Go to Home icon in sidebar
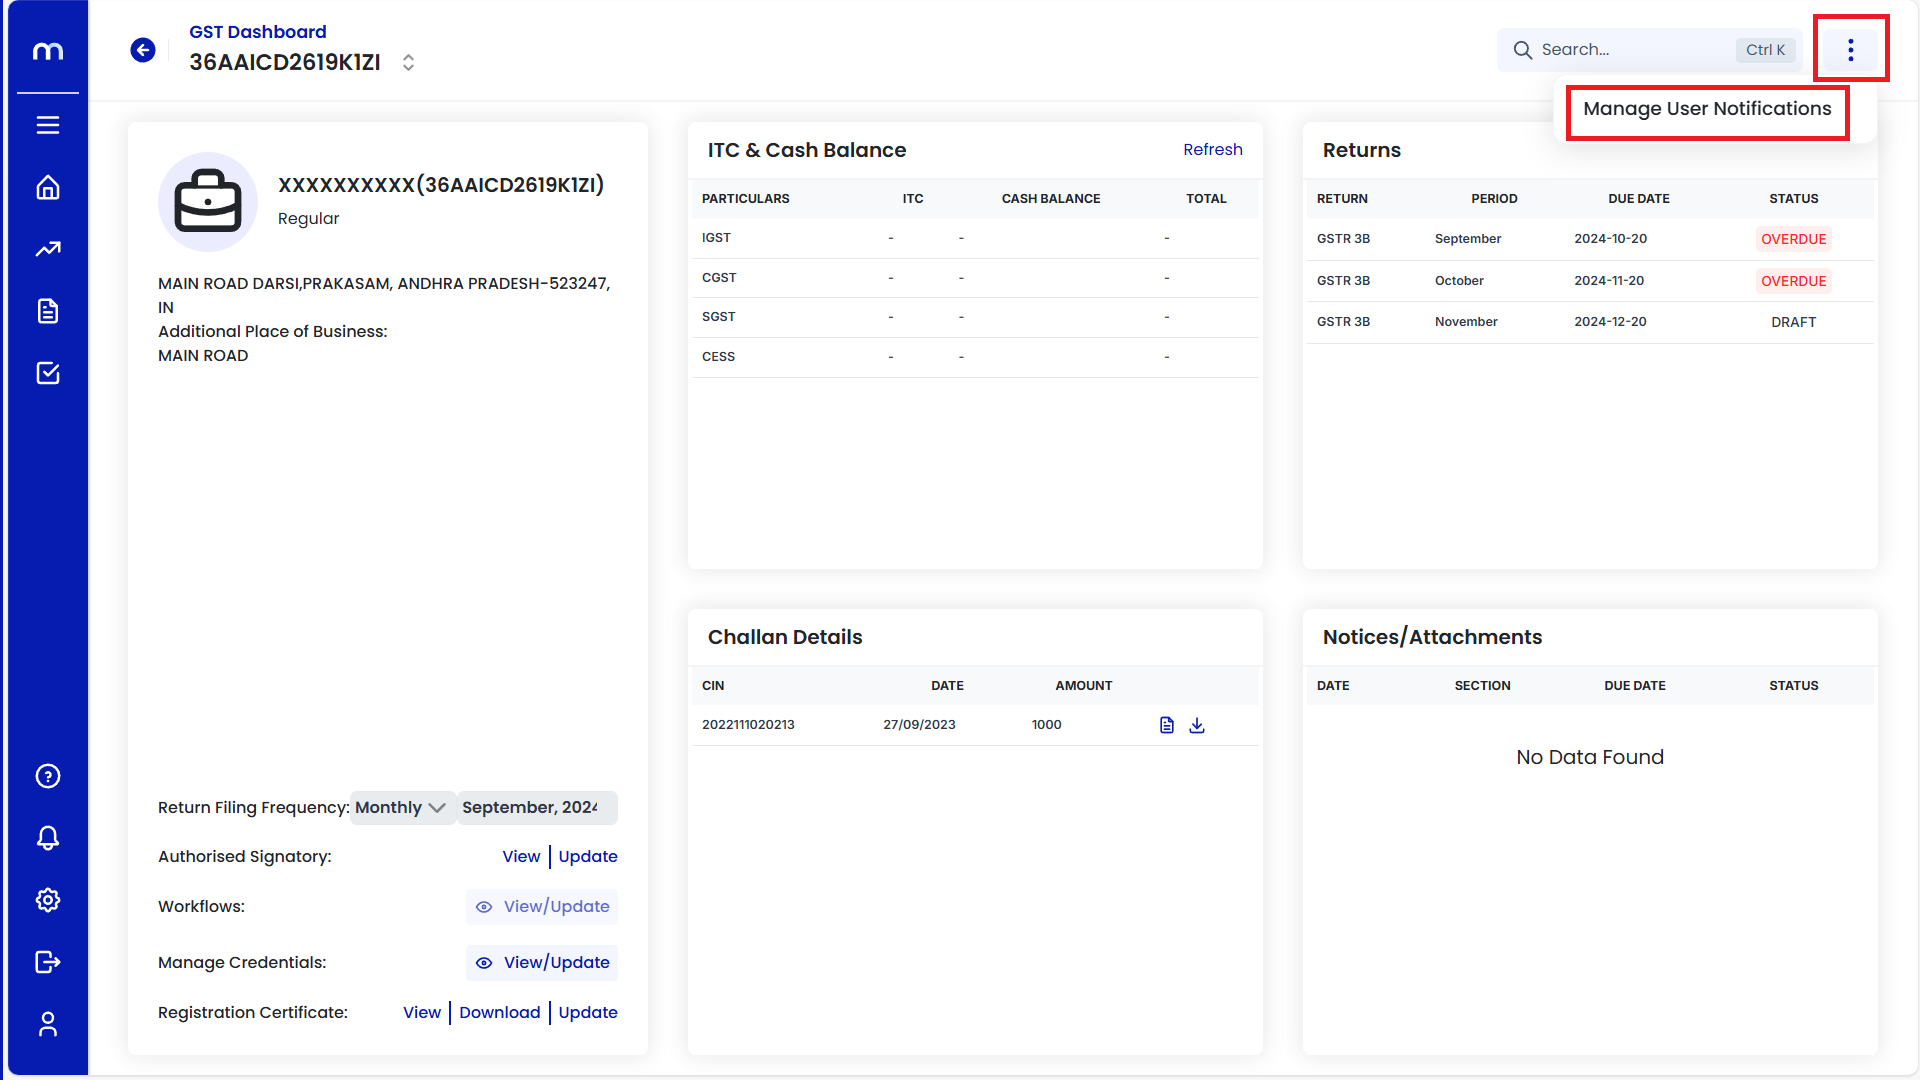This screenshot has width=1920, height=1080. tap(48, 187)
